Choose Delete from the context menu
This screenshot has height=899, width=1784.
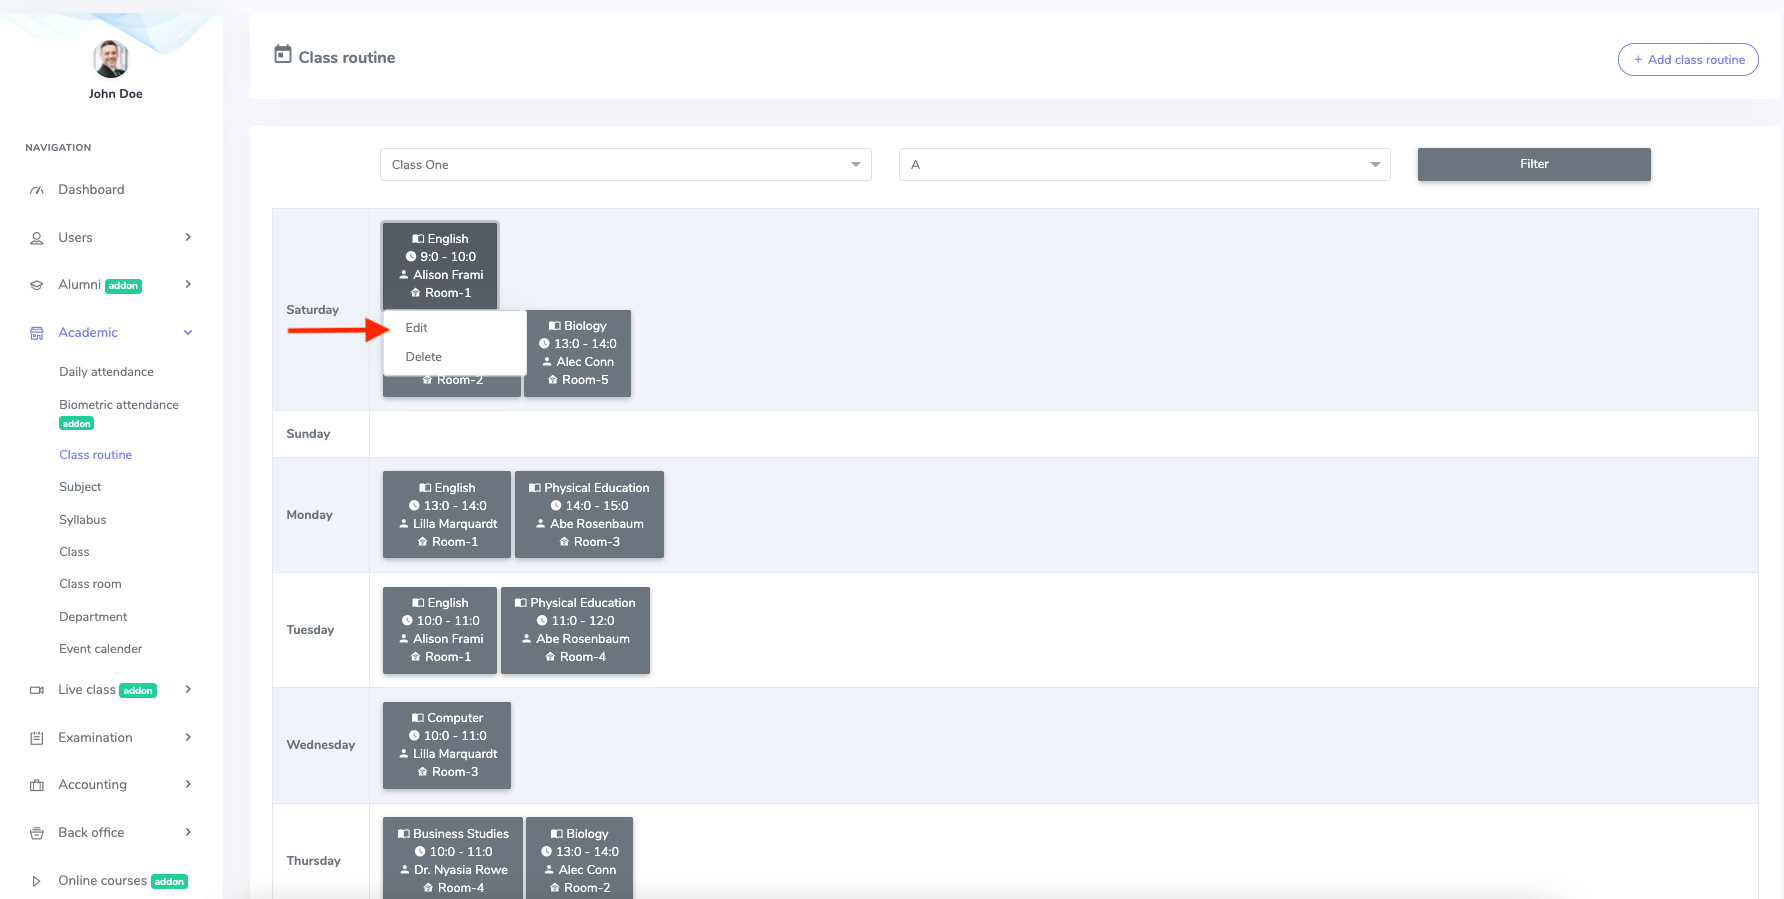tap(424, 357)
